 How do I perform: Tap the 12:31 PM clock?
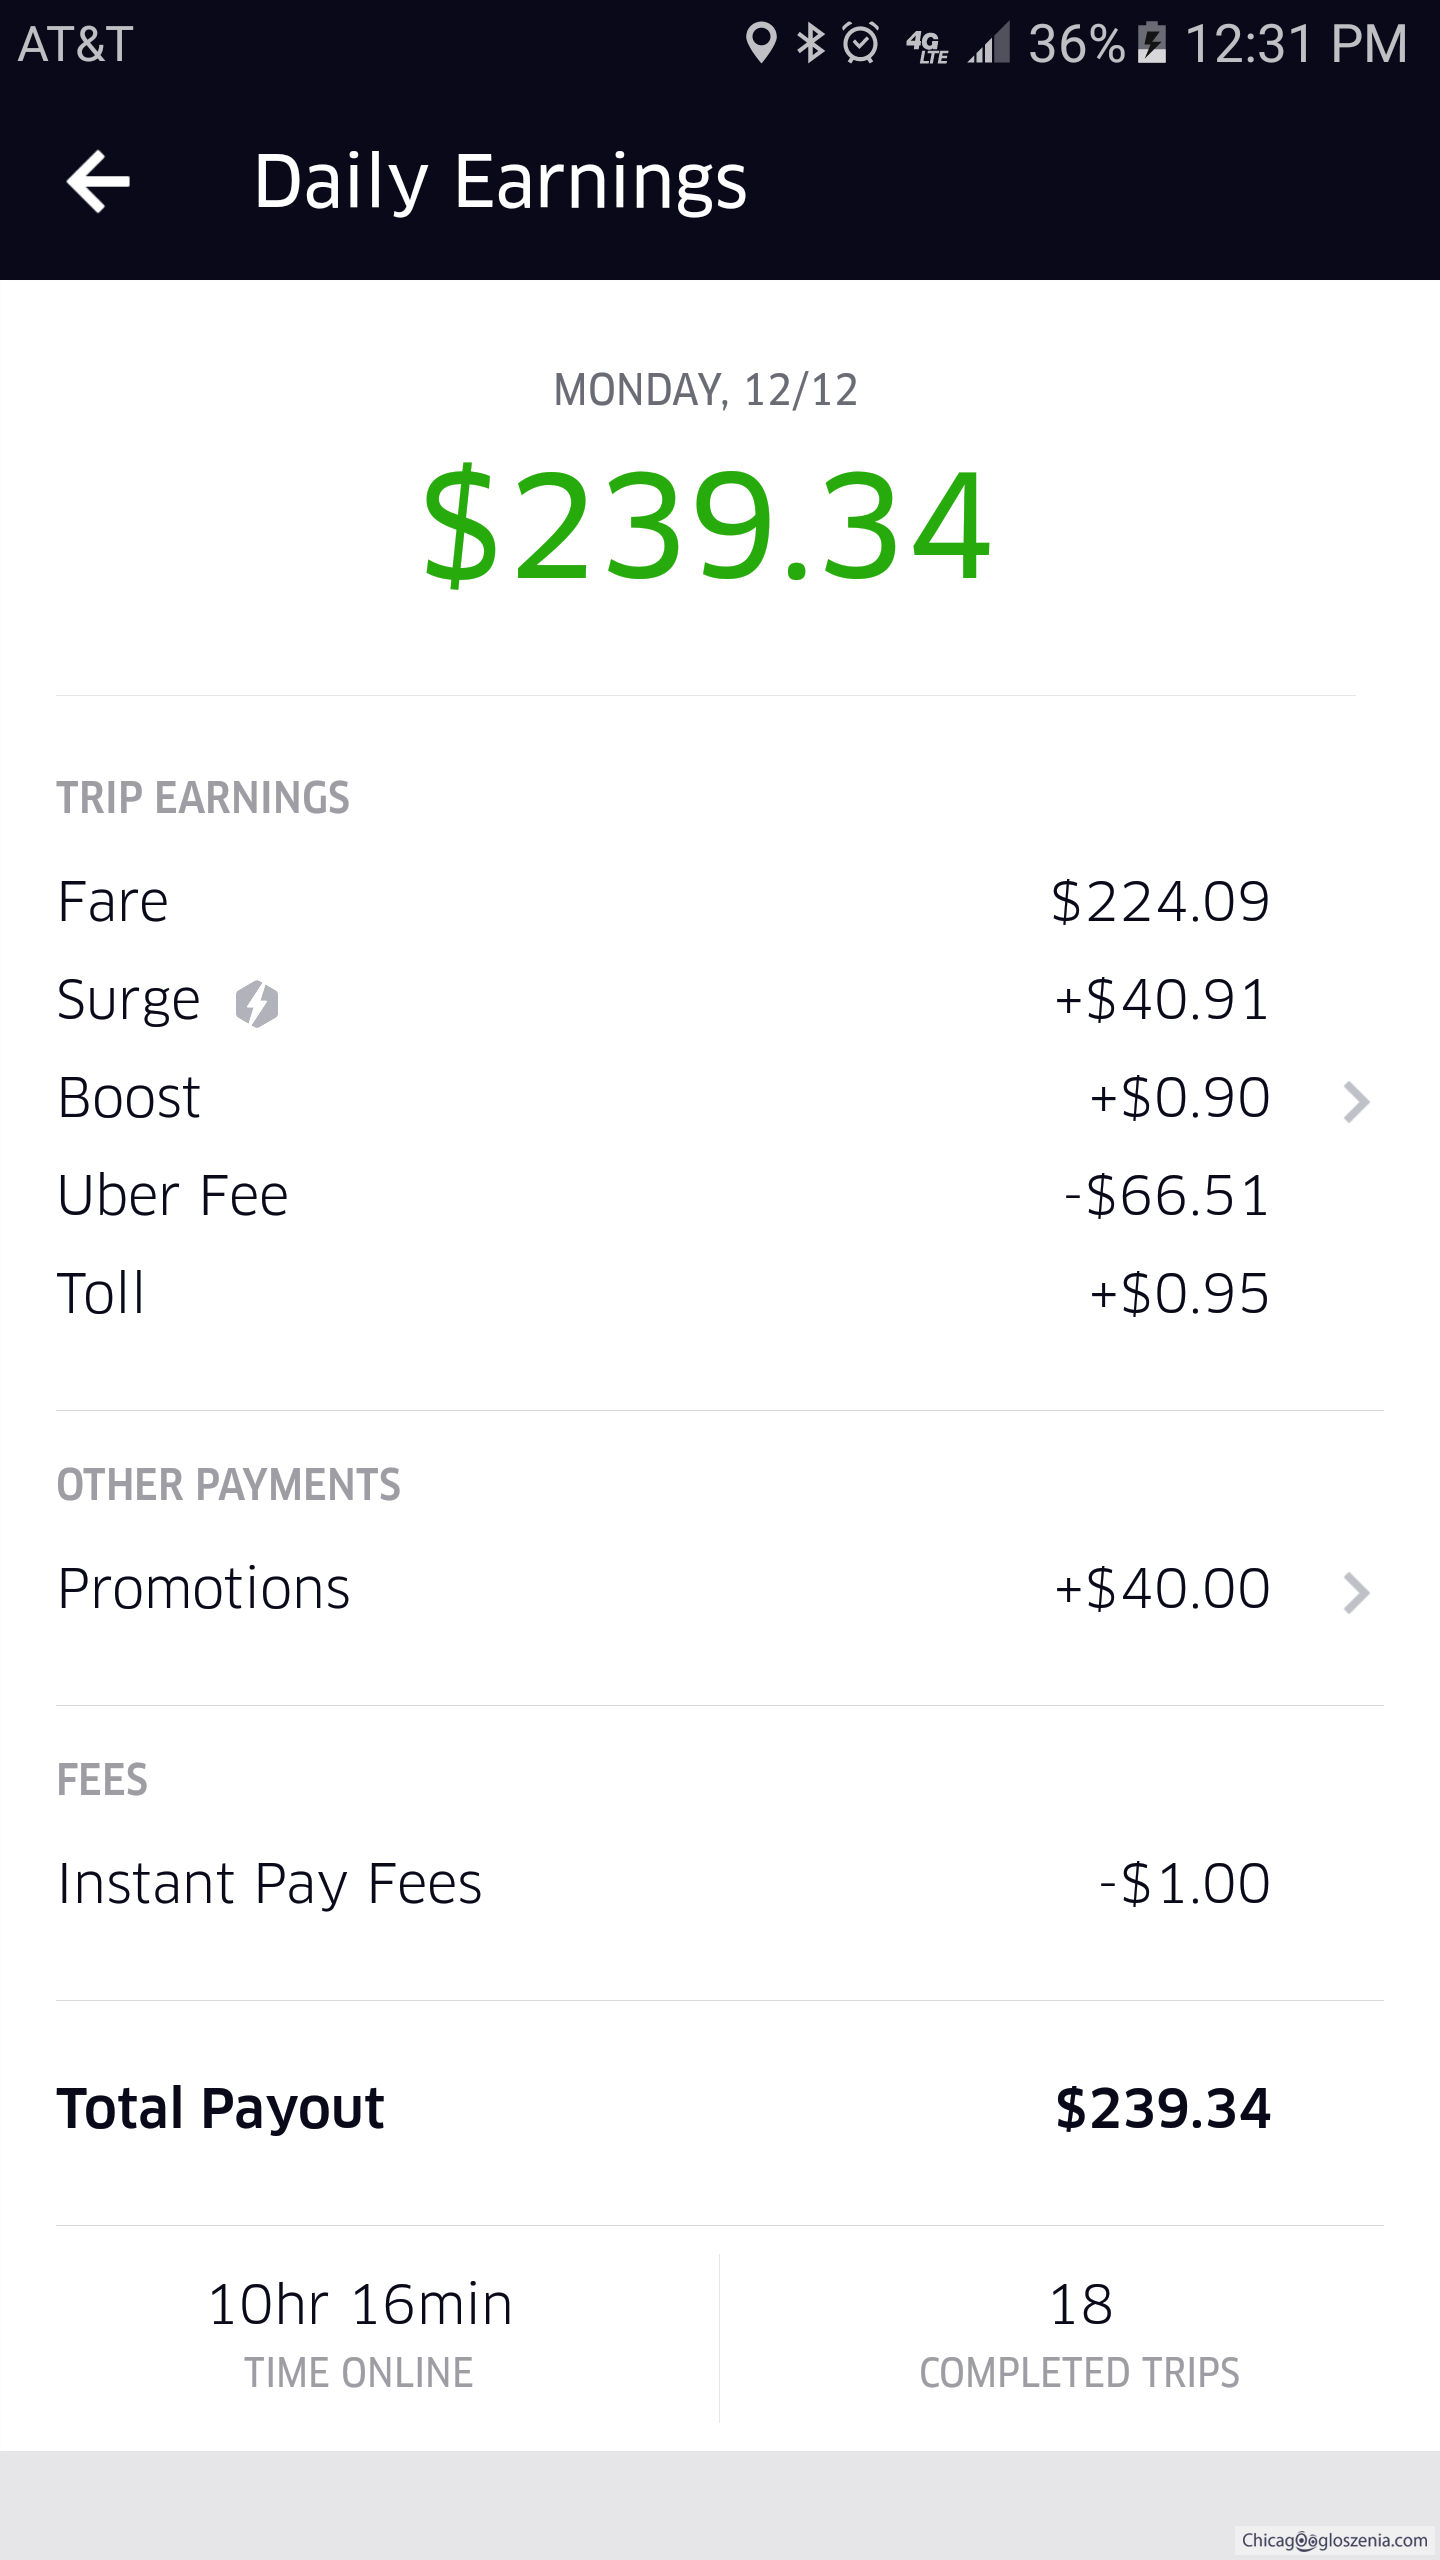coord(1295,43)
